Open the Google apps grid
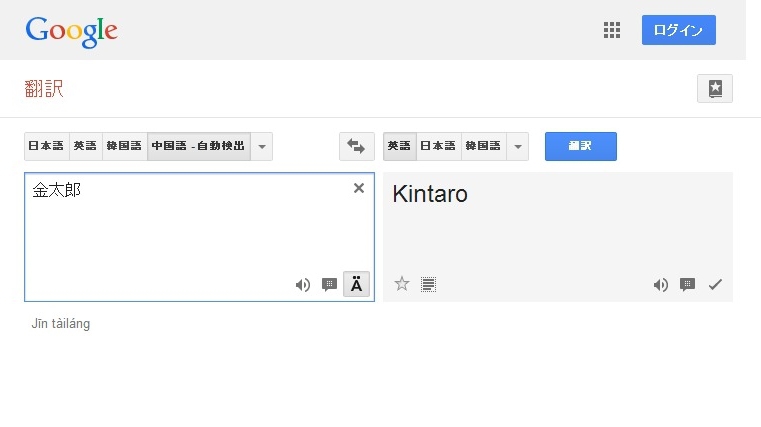This screenshot has height=427, width=761. [x=612, y=30]
